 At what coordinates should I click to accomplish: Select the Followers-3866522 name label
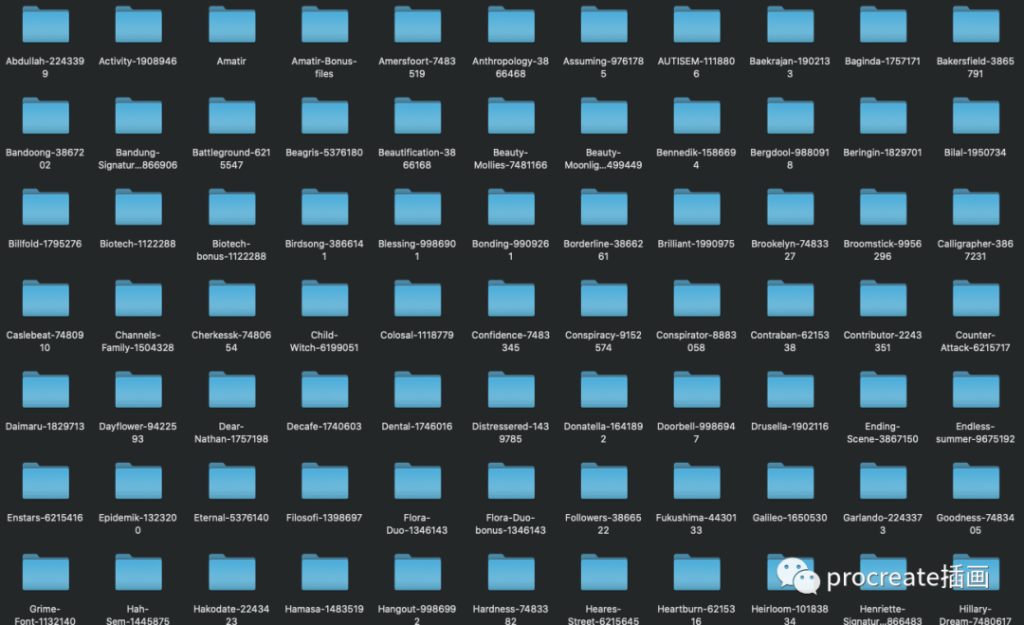coord(603,524)
